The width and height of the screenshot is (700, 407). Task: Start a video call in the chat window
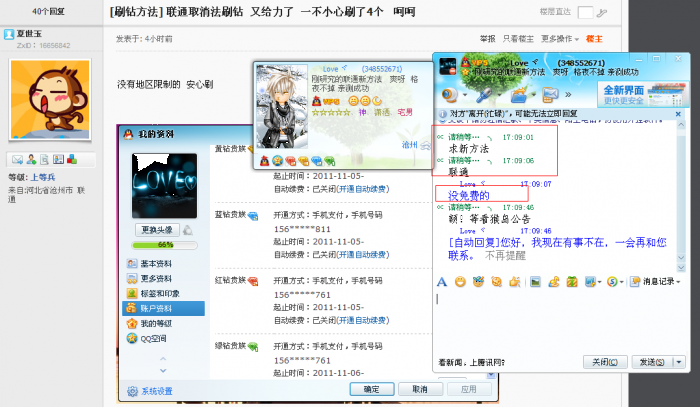(x=450, y=95)
